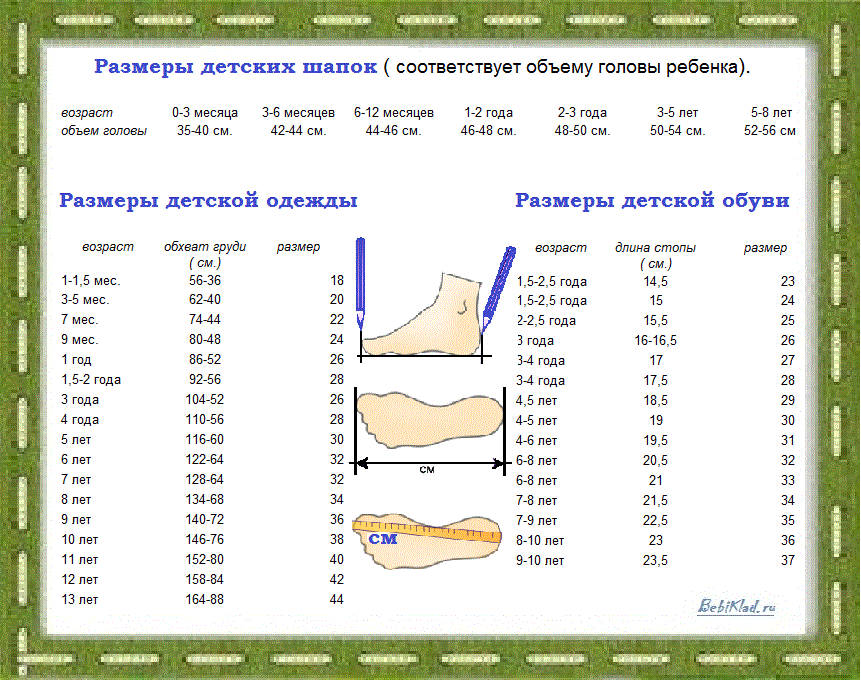Click the chest value '164-88'

[205, 600]
